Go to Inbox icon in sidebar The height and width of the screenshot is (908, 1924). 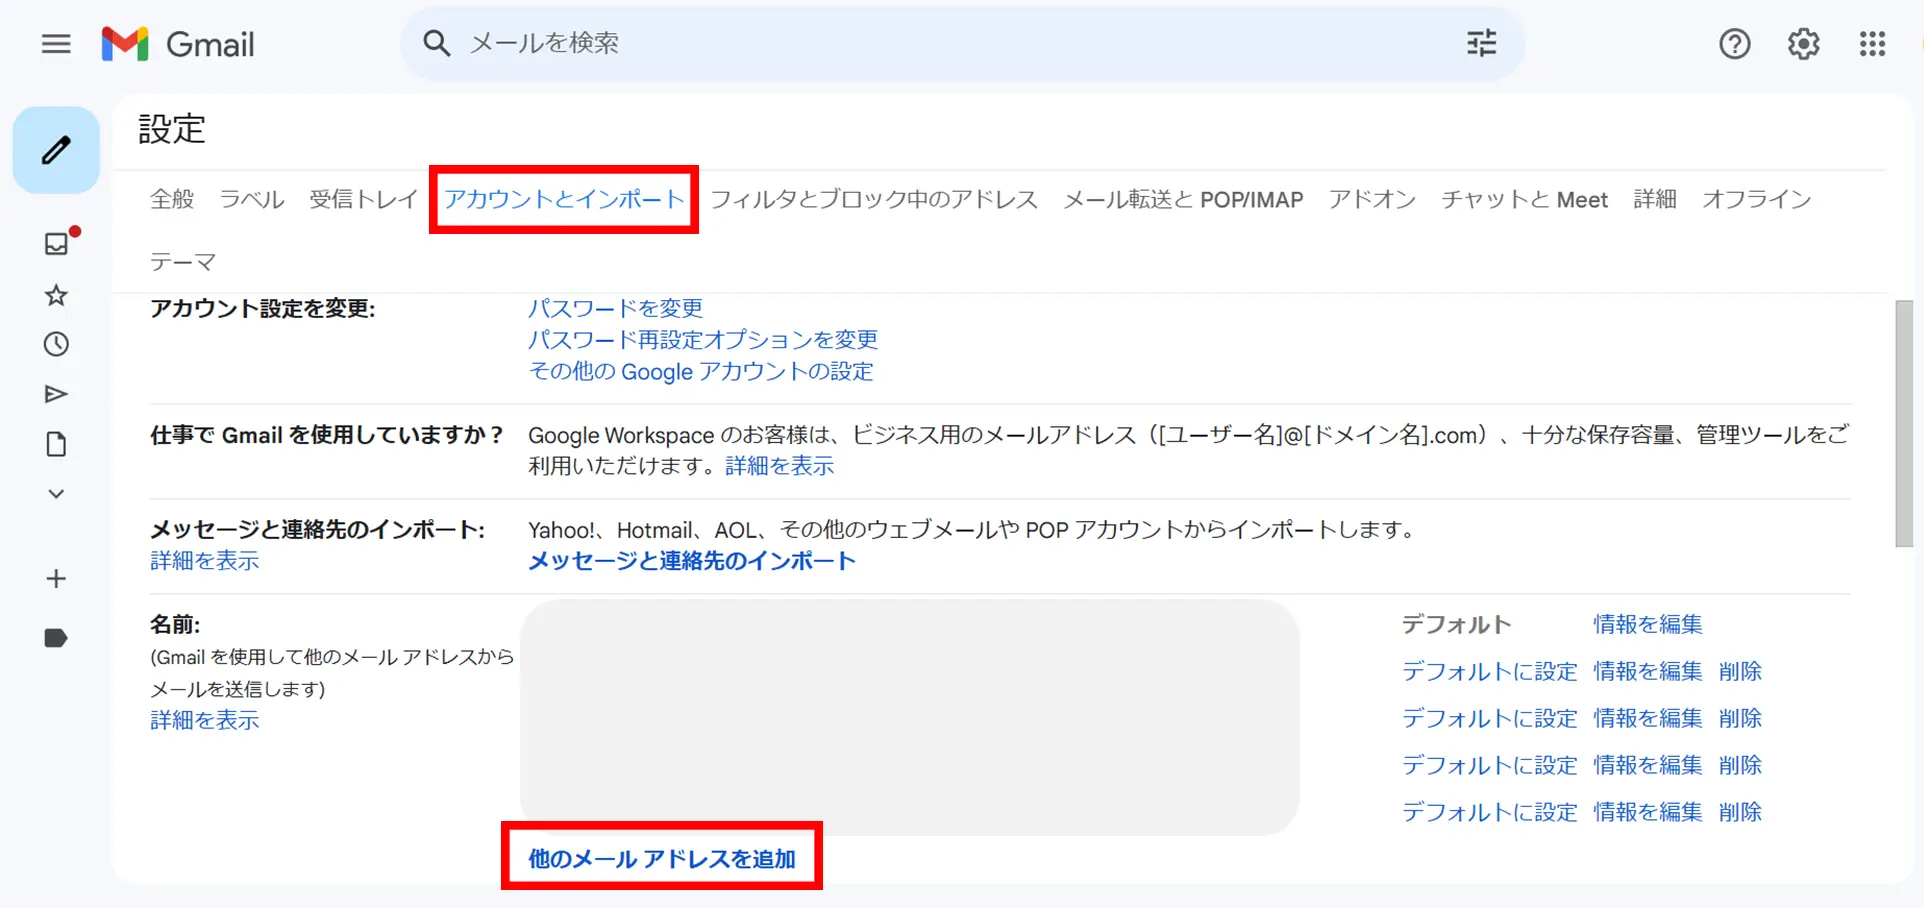57,243
